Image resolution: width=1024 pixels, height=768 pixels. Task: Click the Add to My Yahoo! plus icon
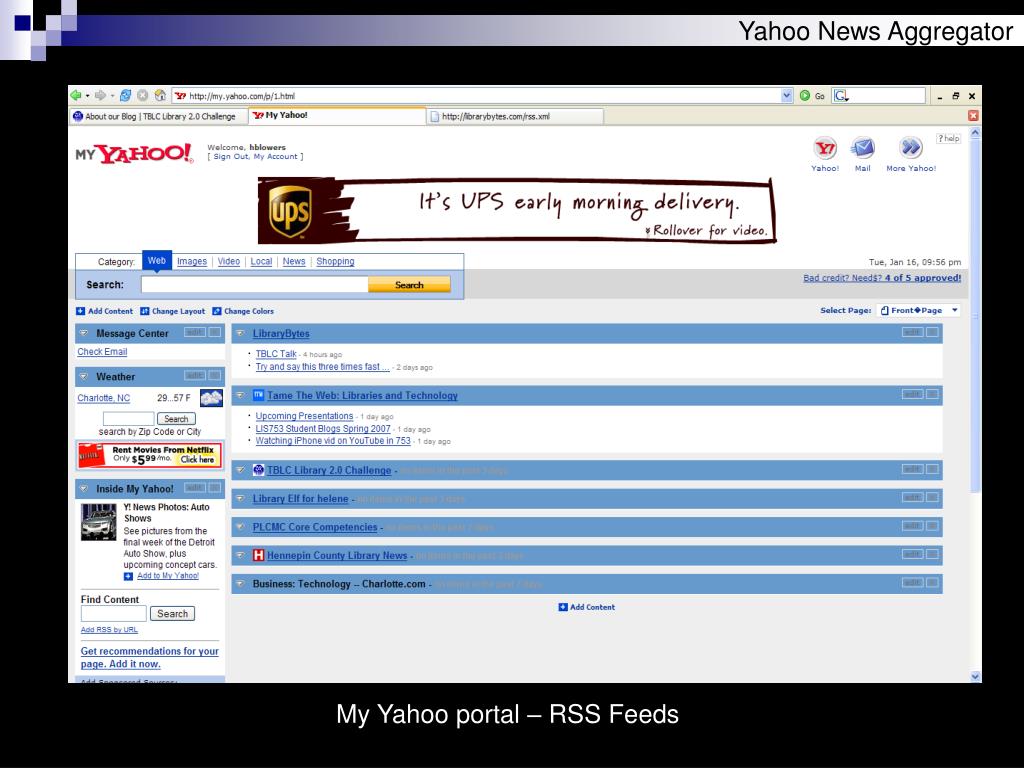[x=128, y=576]
